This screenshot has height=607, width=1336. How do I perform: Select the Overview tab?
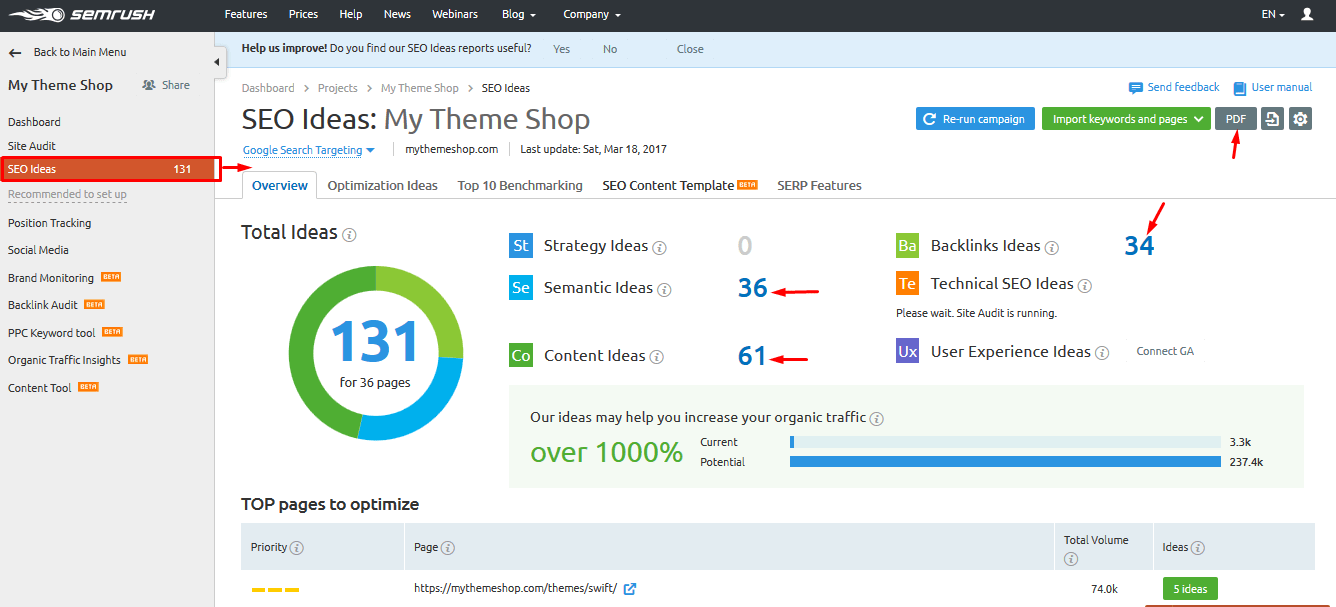click(280, 185)
